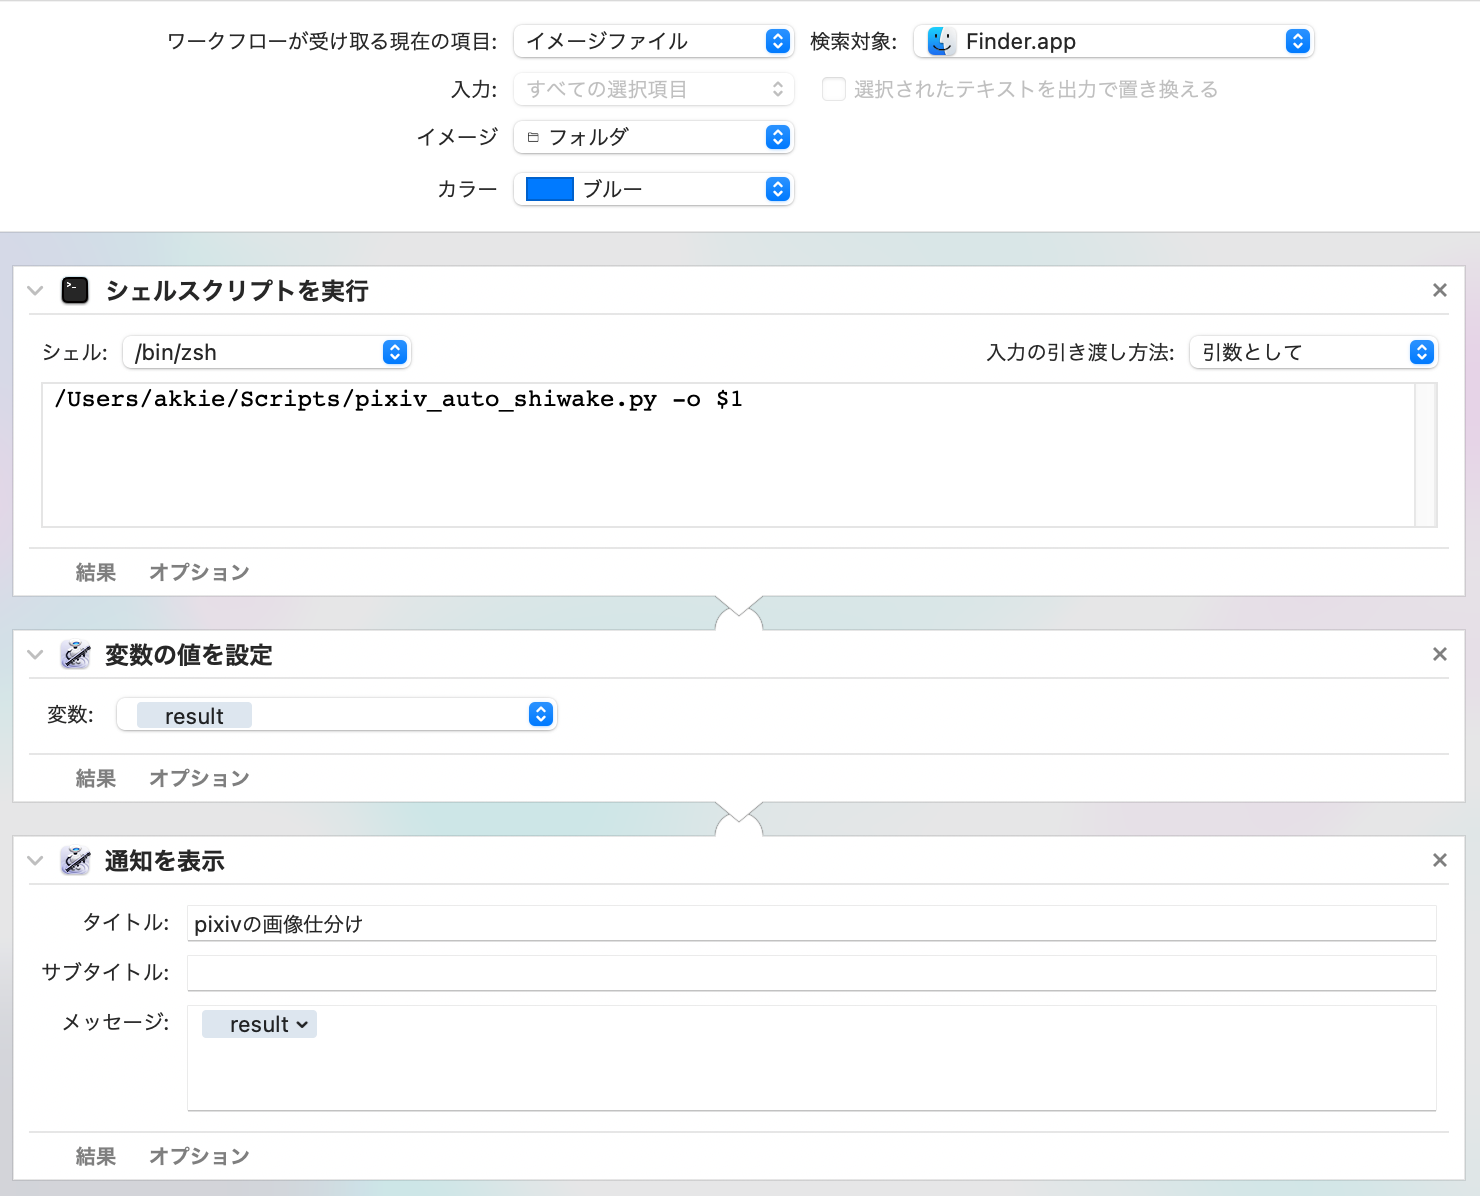
Task: Click the Automator icon beside 変数の値を設定
Action: 75,655
